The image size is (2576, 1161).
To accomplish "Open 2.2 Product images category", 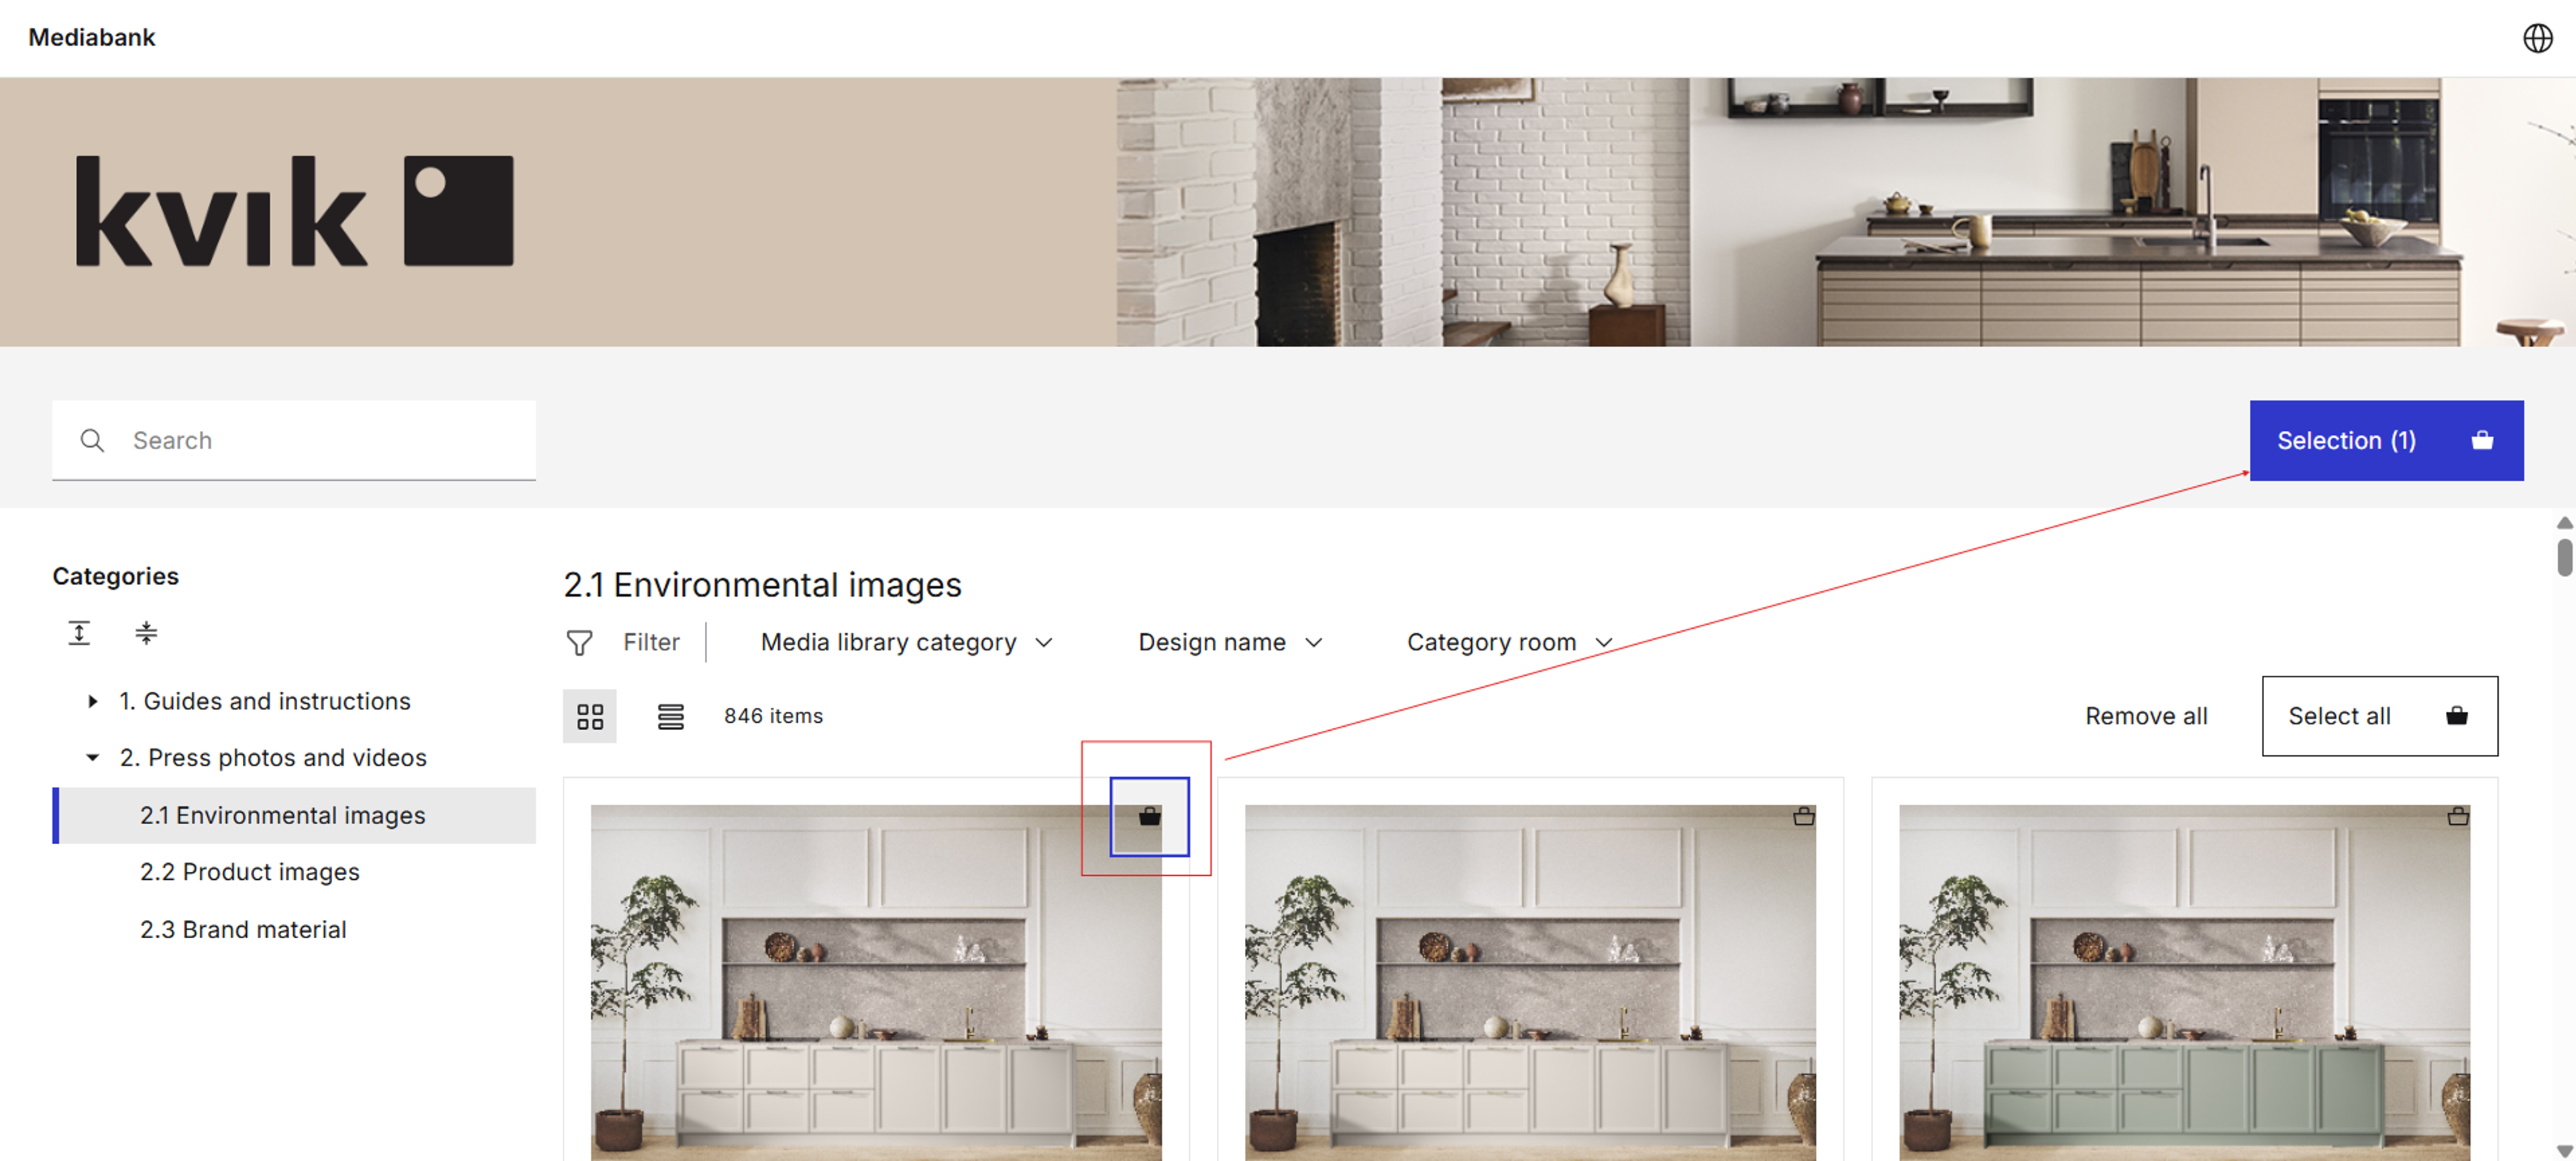I will 249,871.
